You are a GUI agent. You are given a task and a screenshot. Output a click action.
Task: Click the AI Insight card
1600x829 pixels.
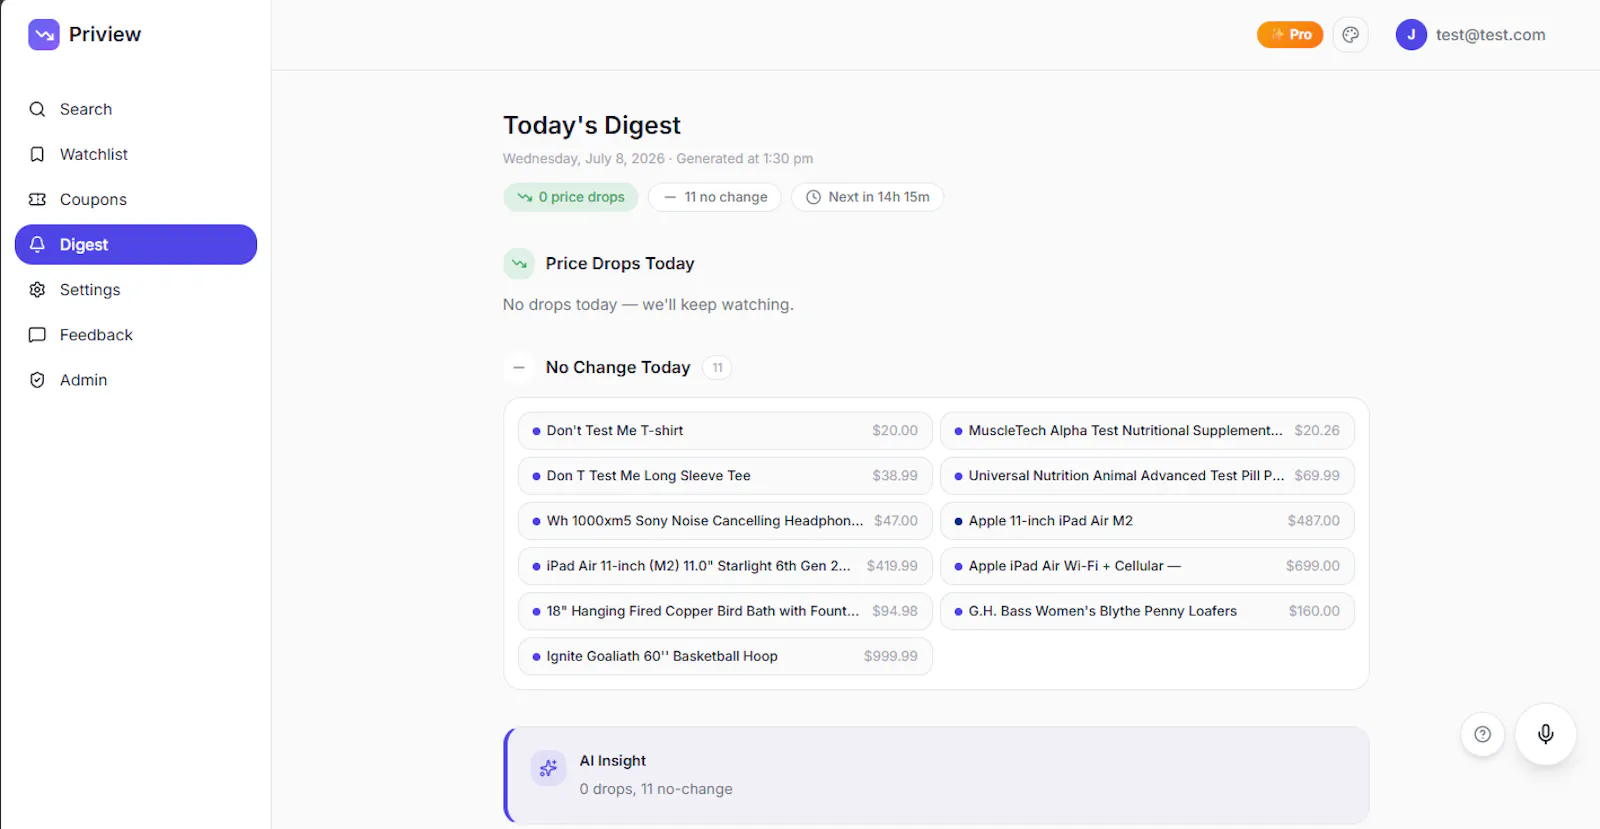click(x=936, y=775)
